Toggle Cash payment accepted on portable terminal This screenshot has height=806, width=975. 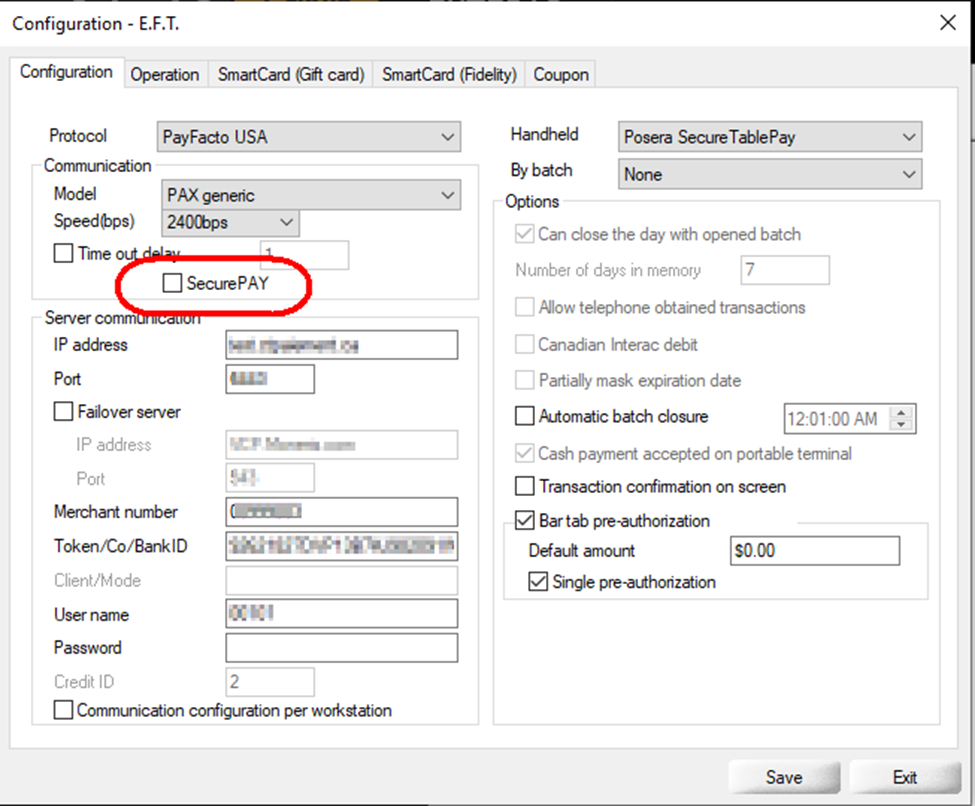pos(525,453)
